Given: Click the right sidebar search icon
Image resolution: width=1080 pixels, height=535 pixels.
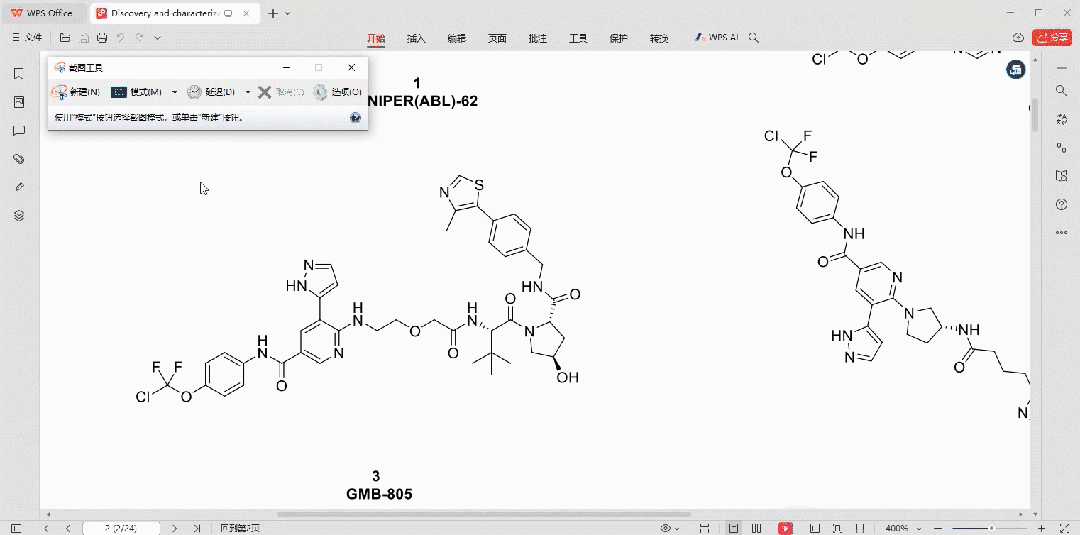Looking at the screenshot, I should (1061, 90).
